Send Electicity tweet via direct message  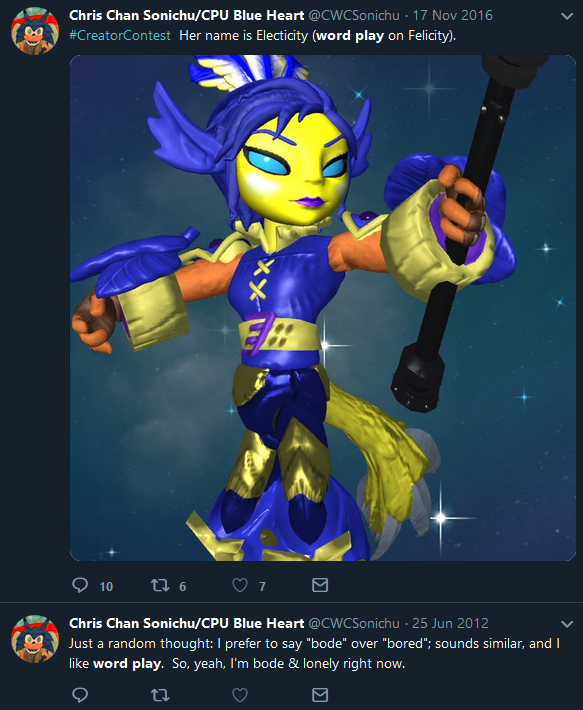tap(320, 585)
